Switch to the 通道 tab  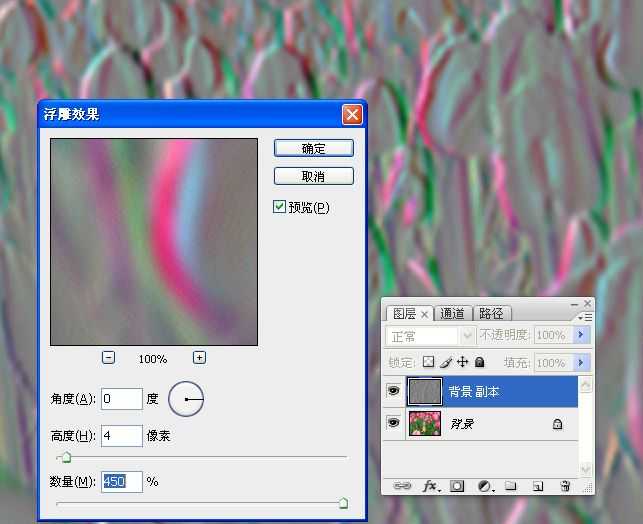pyautogui.click(x=452, y=313)
